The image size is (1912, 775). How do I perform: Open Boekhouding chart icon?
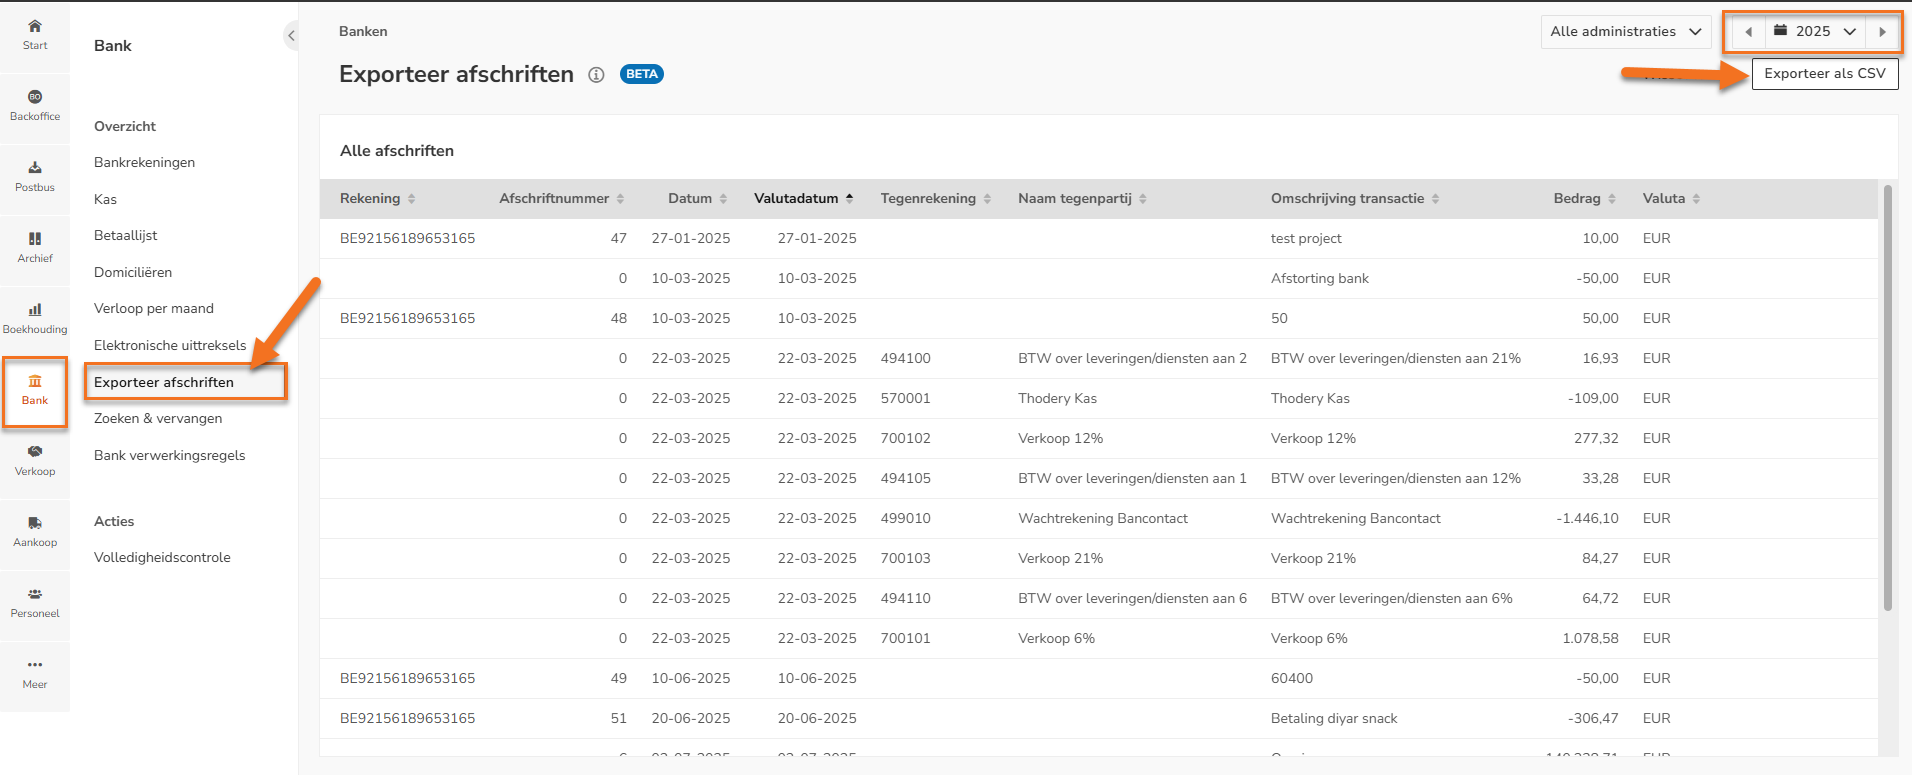pos(35,310)
